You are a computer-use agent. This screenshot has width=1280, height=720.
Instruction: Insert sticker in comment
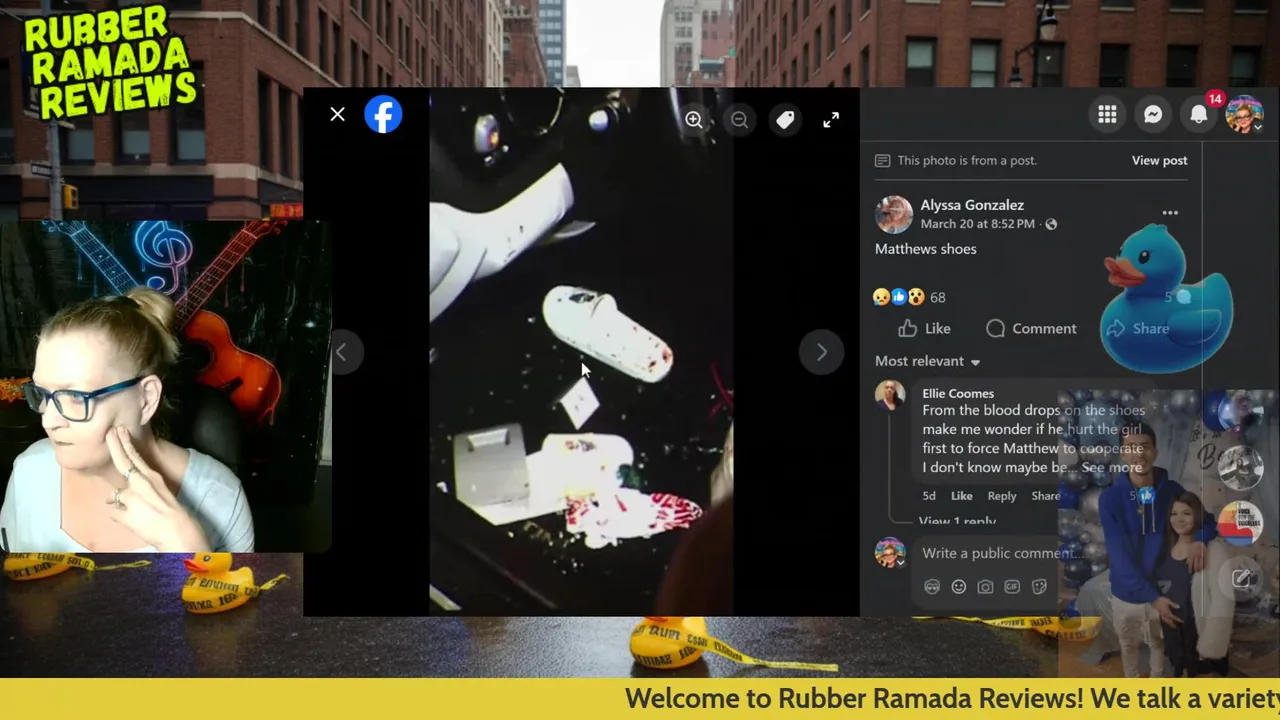click(1039, 587)
